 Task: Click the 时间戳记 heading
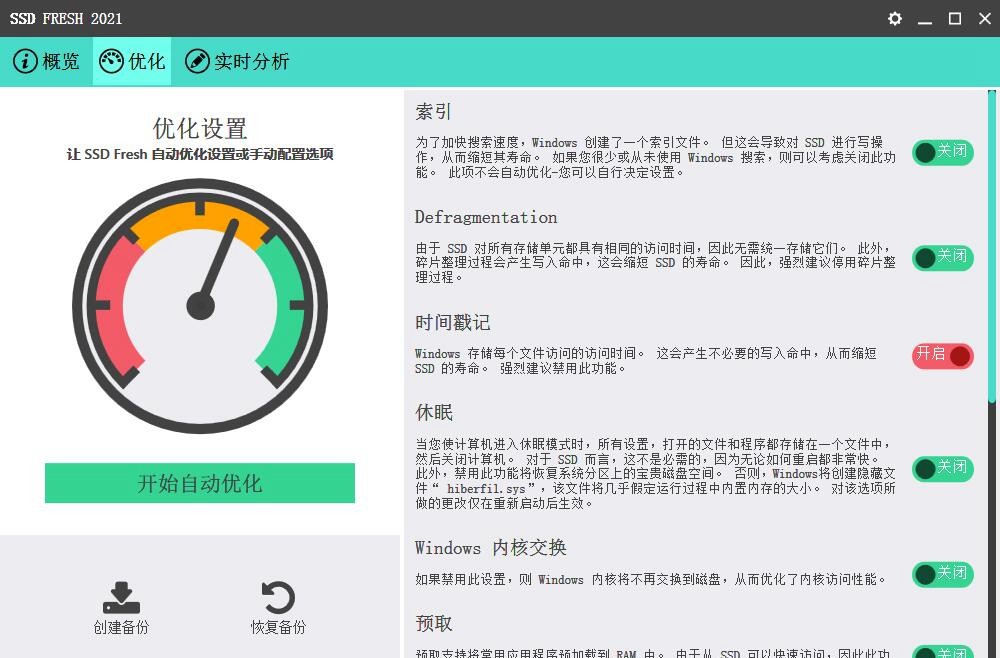coord(453,323)
